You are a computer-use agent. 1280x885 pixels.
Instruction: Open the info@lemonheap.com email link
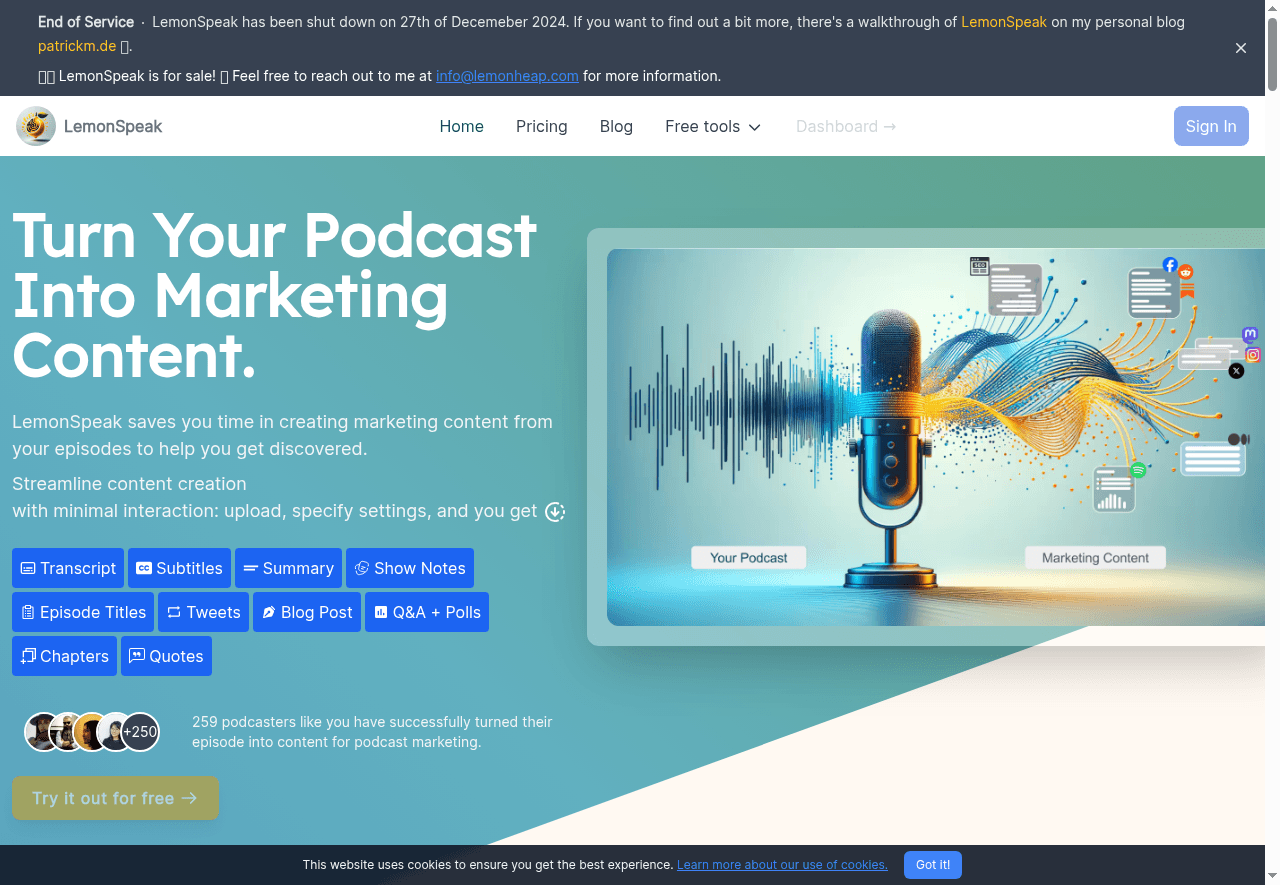click(x=507, y=76)
